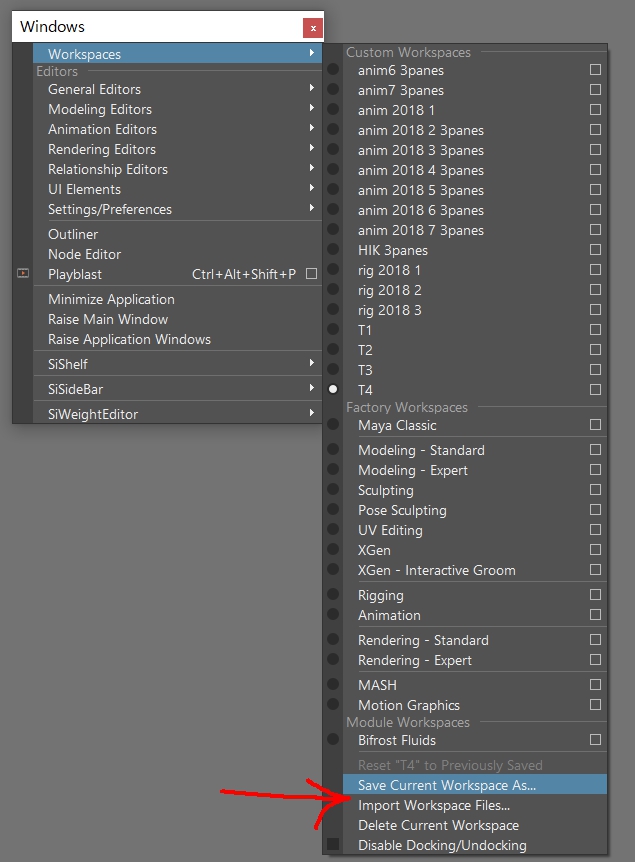Switch to anim 2018 1 workspace

click(x=396, y=110)
